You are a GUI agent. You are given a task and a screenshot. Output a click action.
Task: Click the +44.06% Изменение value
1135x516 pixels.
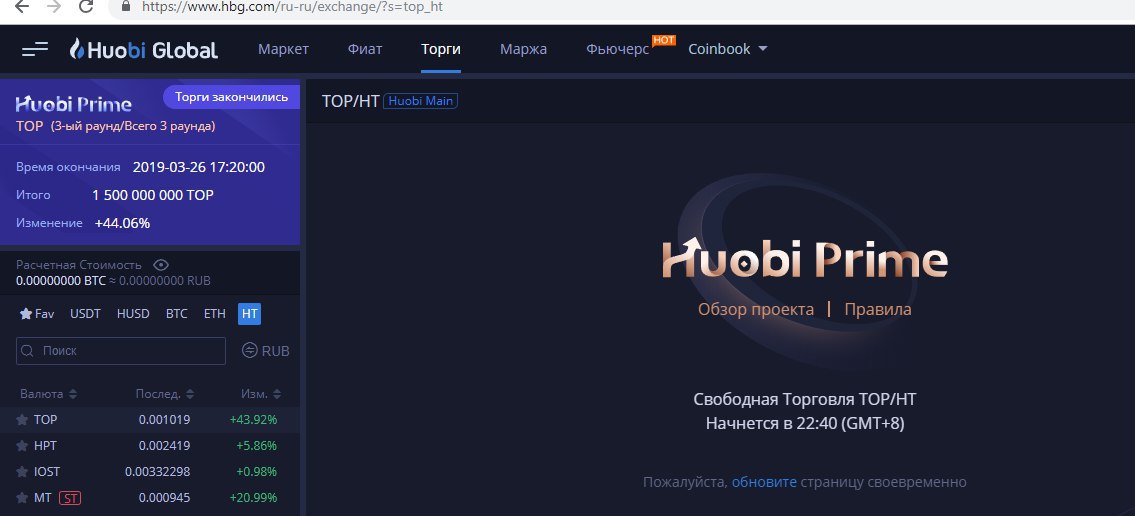pyautogui.click(x=122, y=223)
